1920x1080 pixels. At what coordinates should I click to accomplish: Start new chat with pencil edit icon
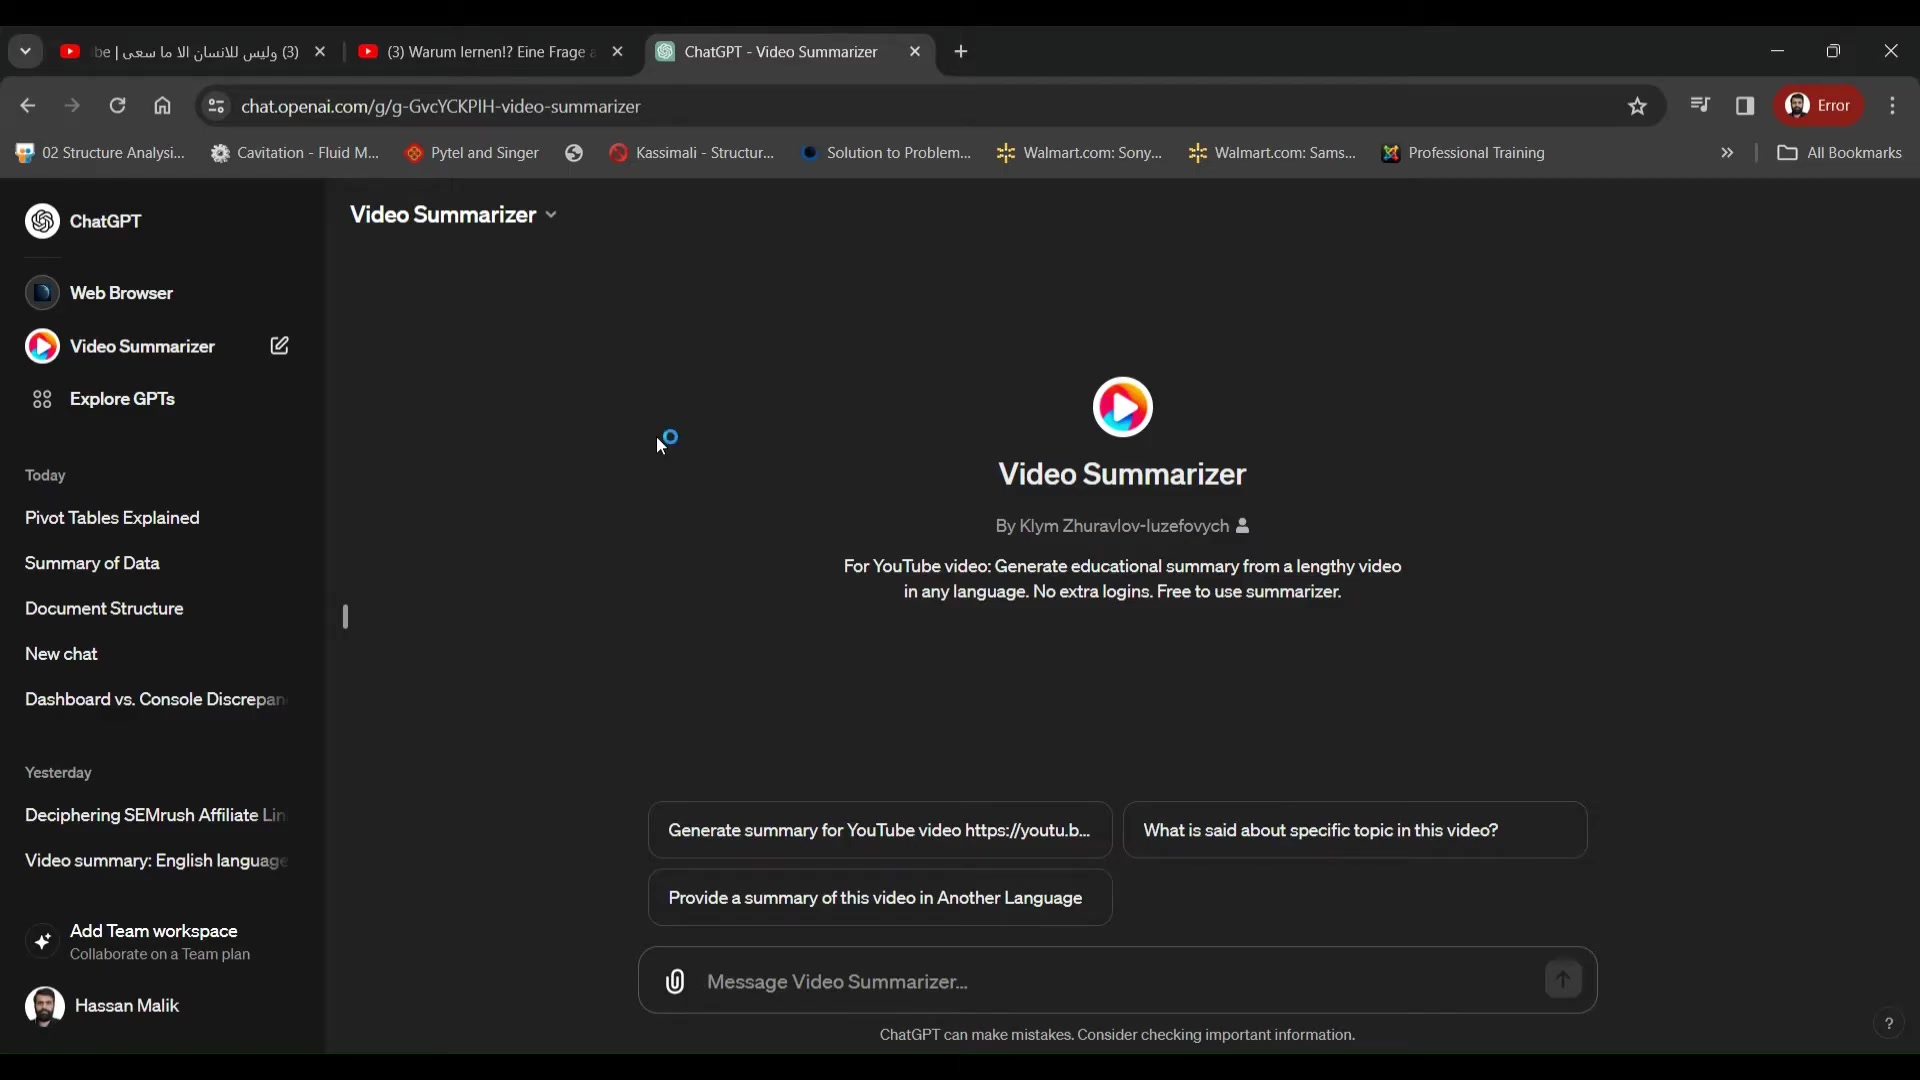click(280, 346)
